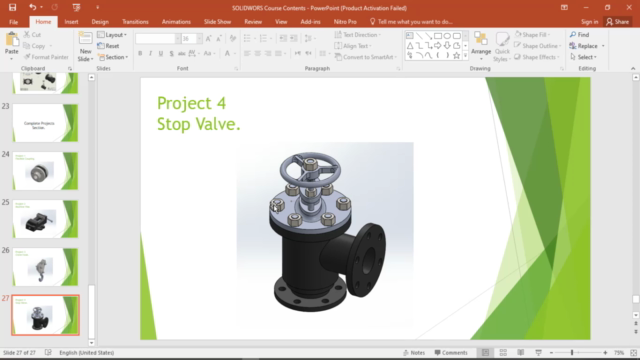Open the font name dropdown arrow
This screenshot has width=640, height=360.
[x=178, y=39]
